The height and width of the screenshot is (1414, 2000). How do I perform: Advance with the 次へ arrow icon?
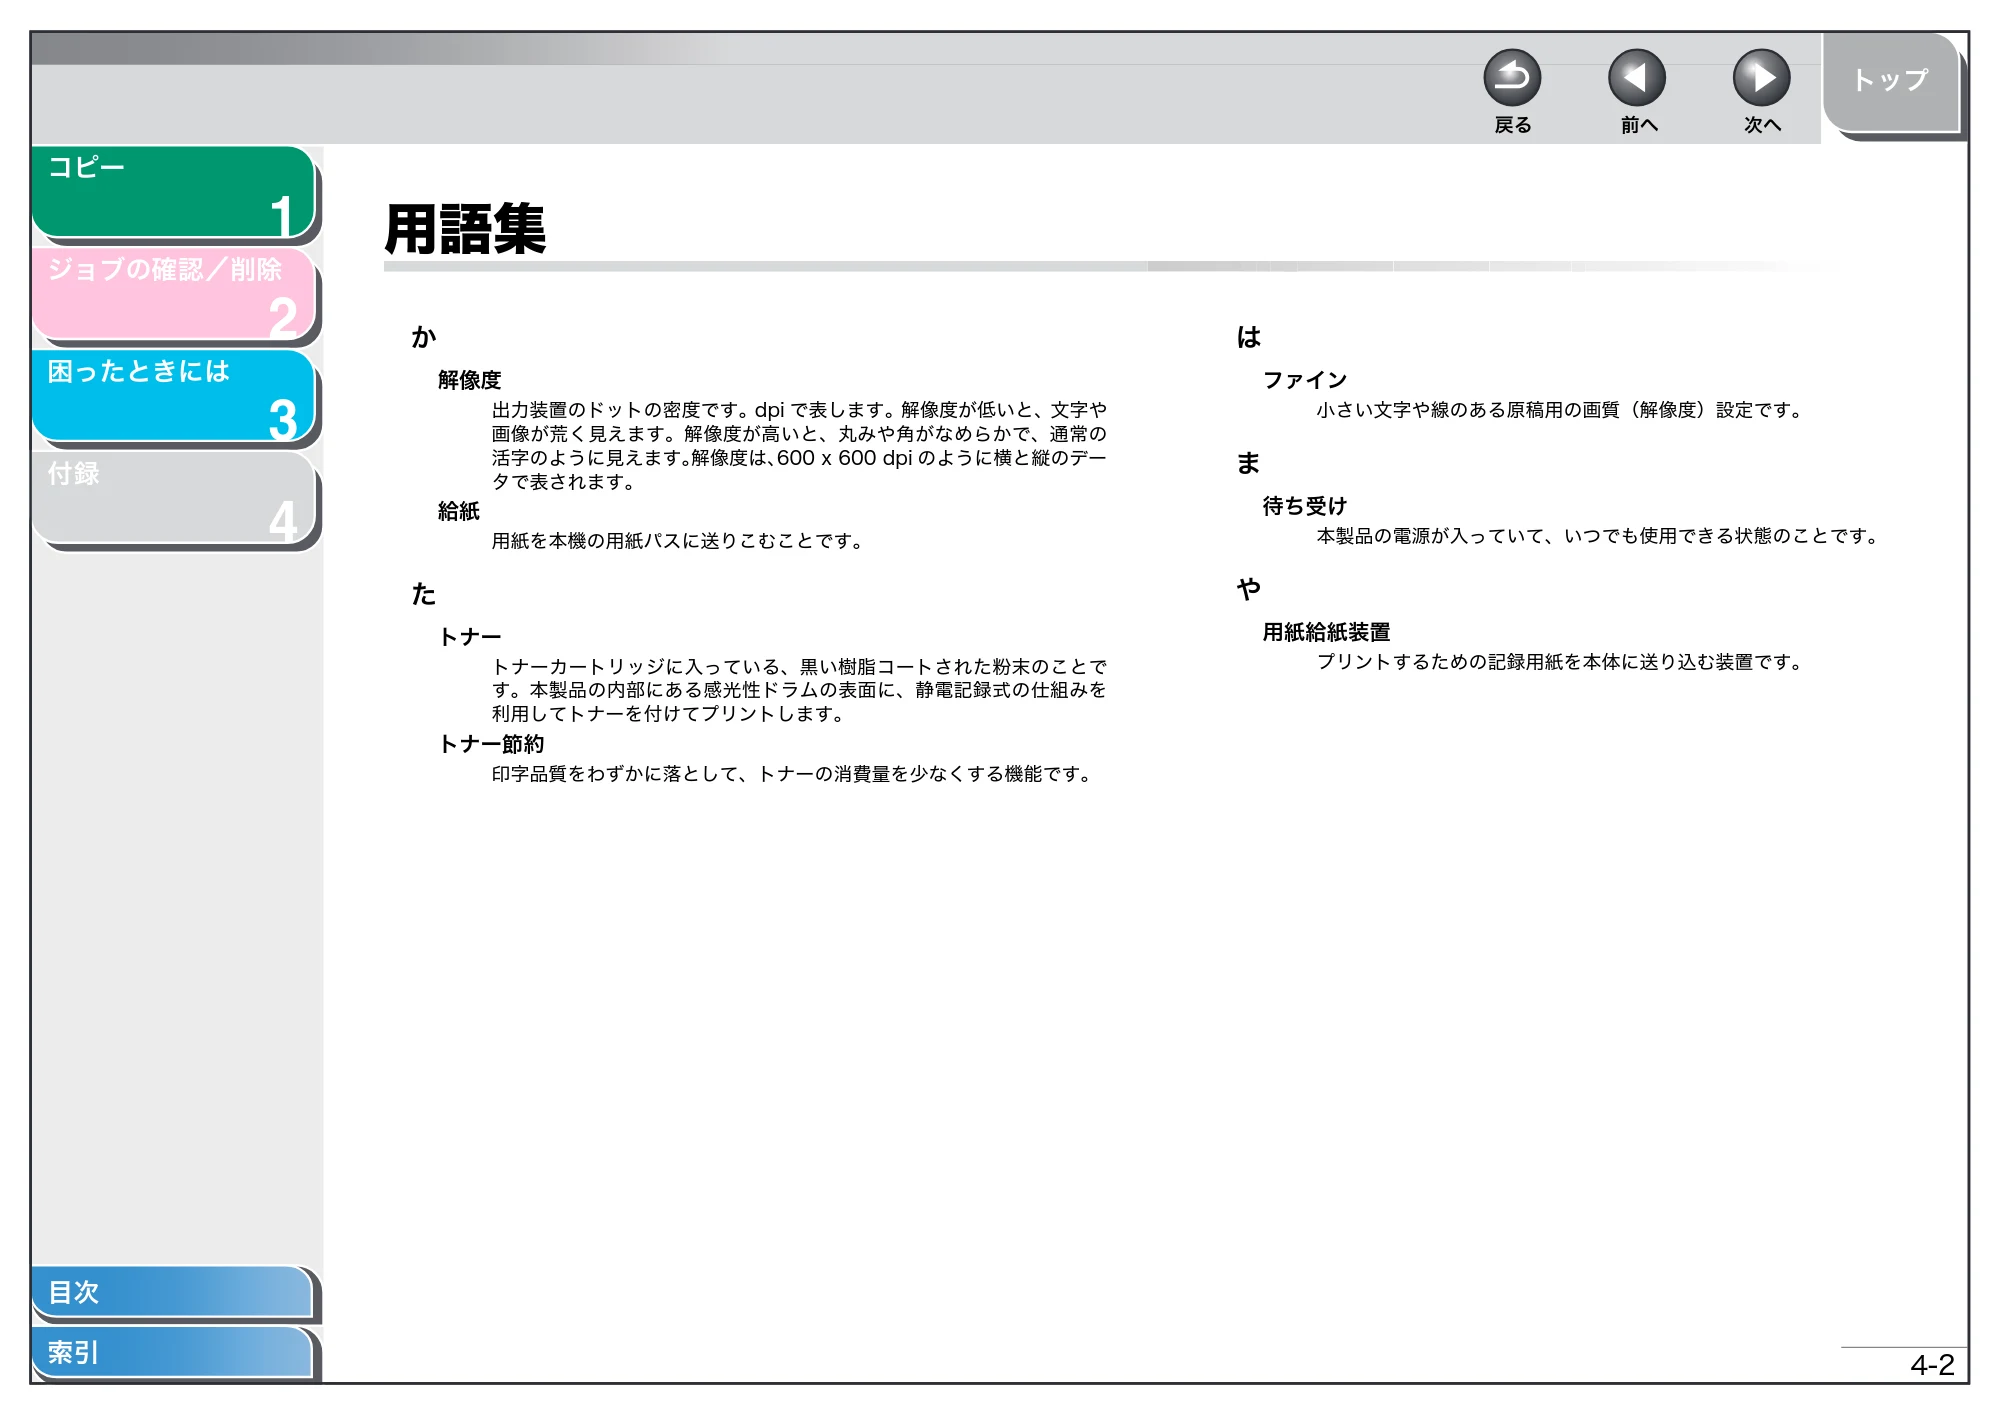[1761, 78]
